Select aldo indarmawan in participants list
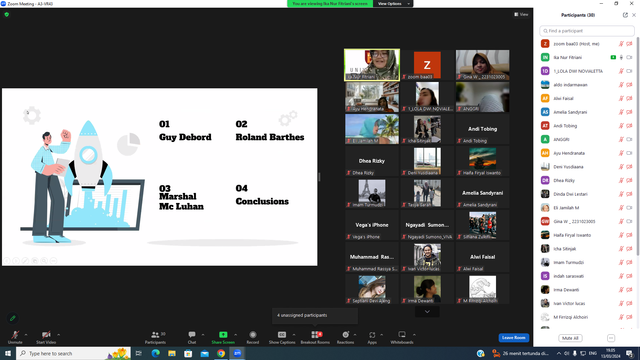Image resolution: width=640 pixels, height=360 pixels. pos(587,85)
